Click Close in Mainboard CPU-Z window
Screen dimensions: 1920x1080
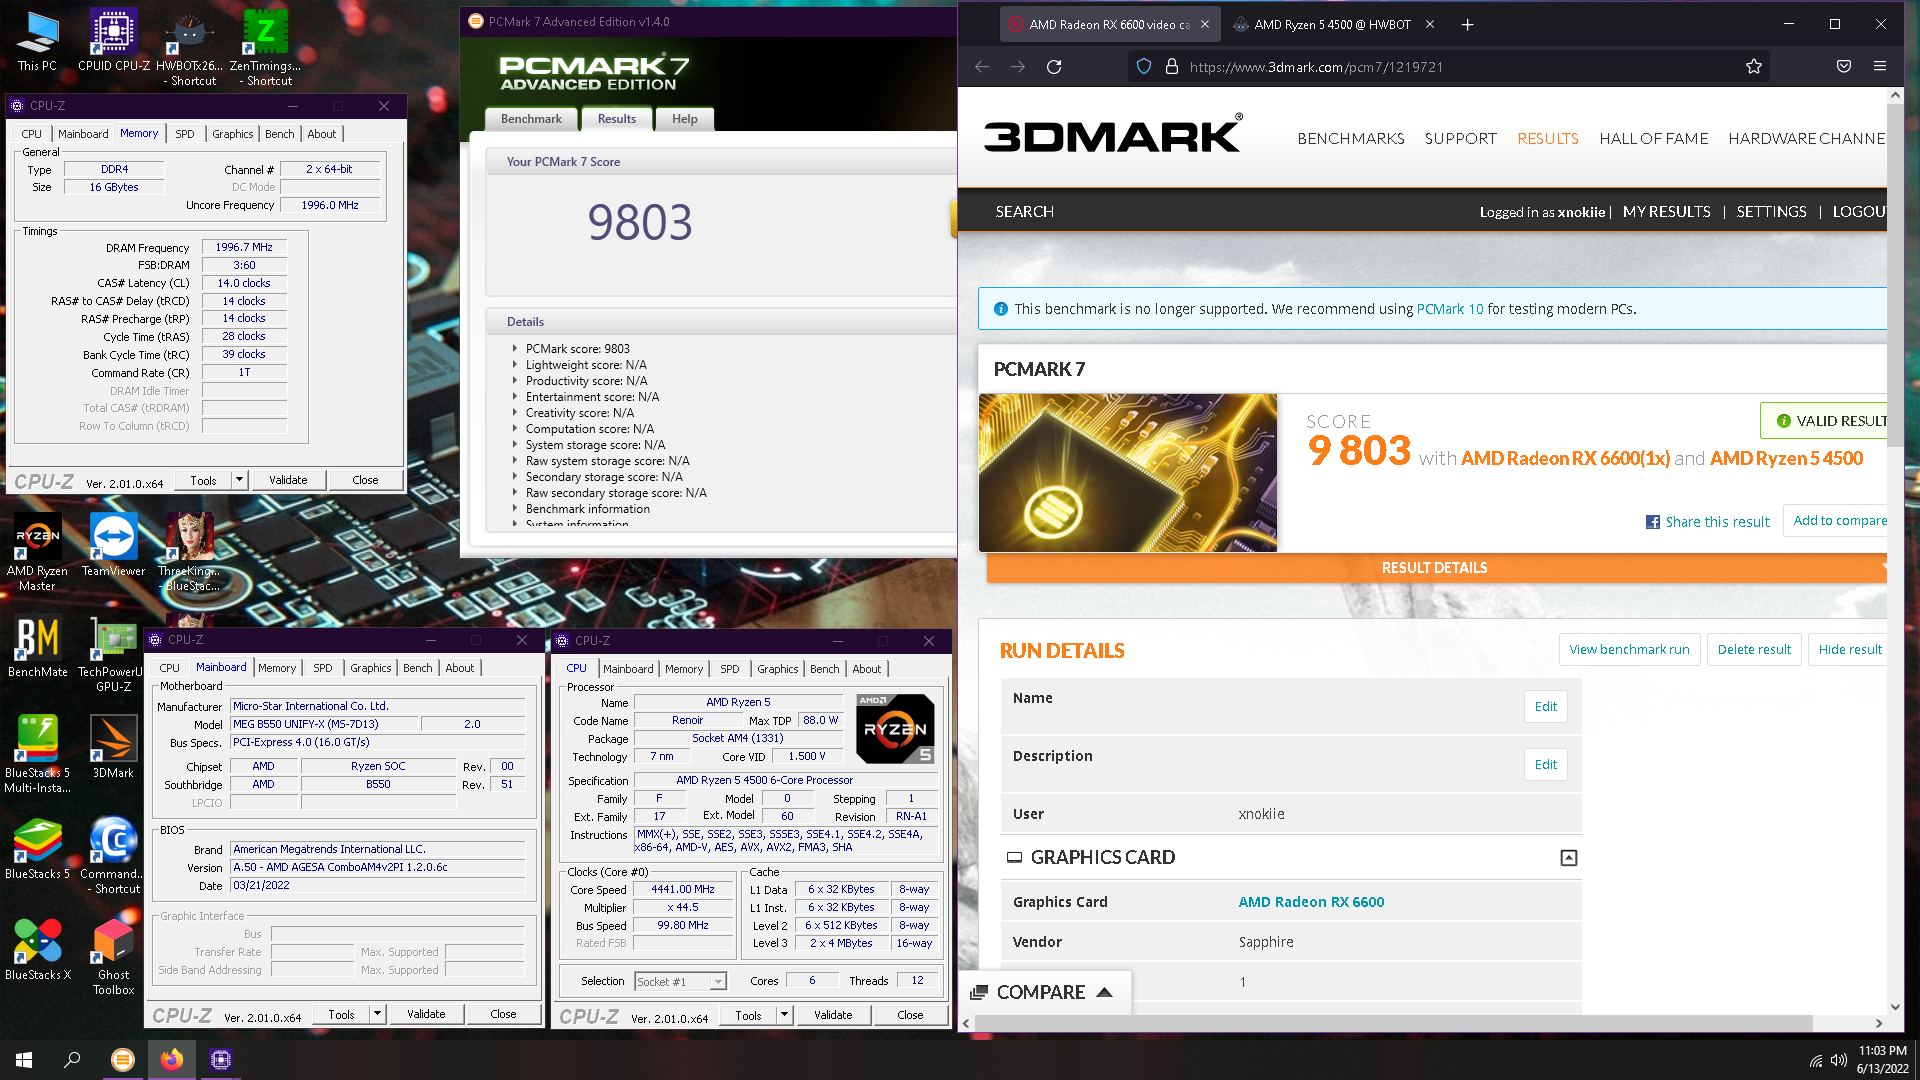503,1014
